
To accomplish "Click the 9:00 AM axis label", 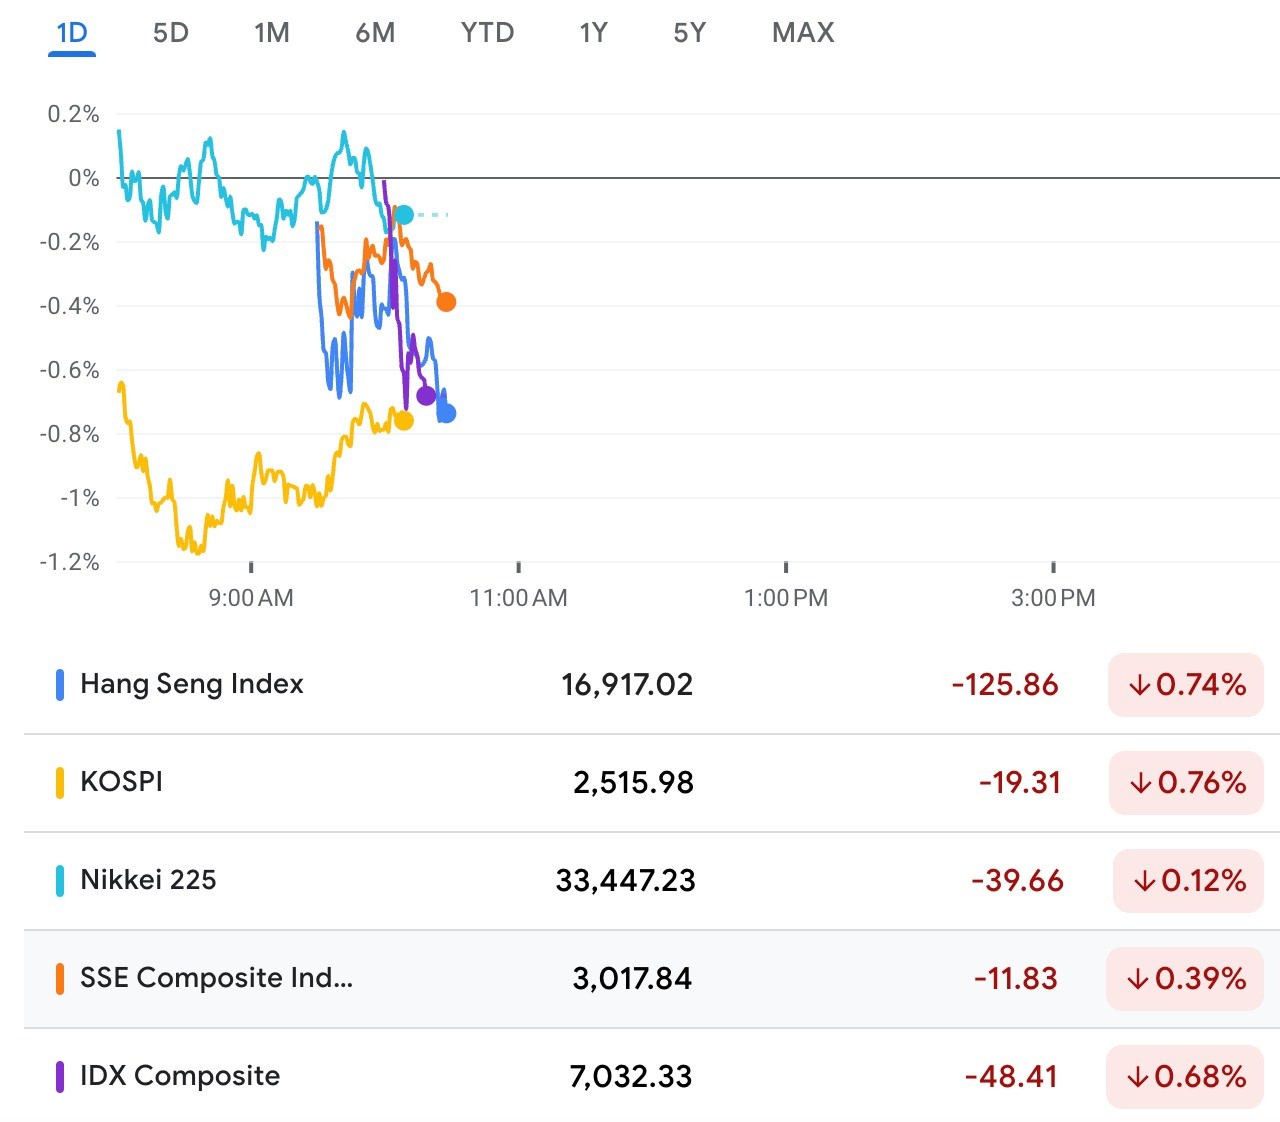I will [x=251, y=599].
